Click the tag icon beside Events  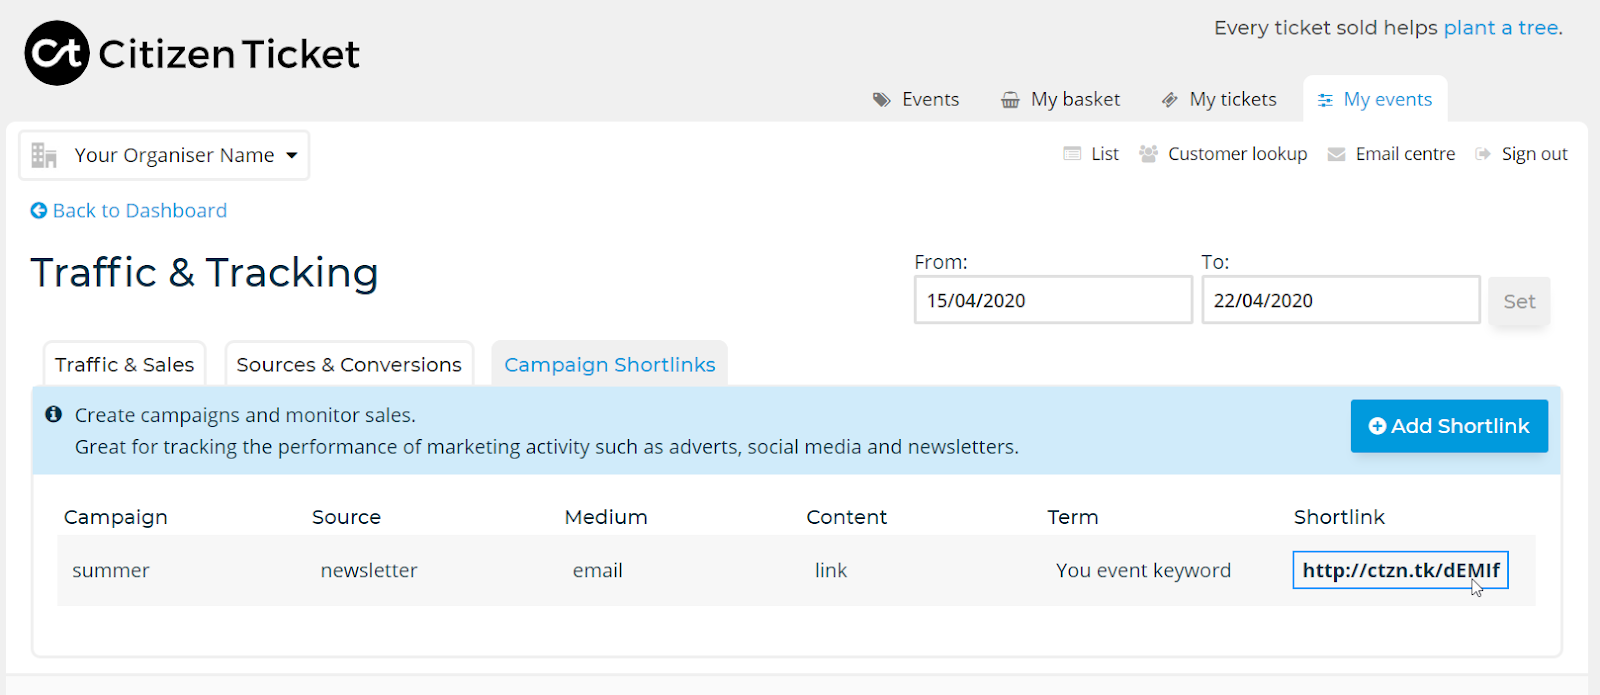pos(881,100)
